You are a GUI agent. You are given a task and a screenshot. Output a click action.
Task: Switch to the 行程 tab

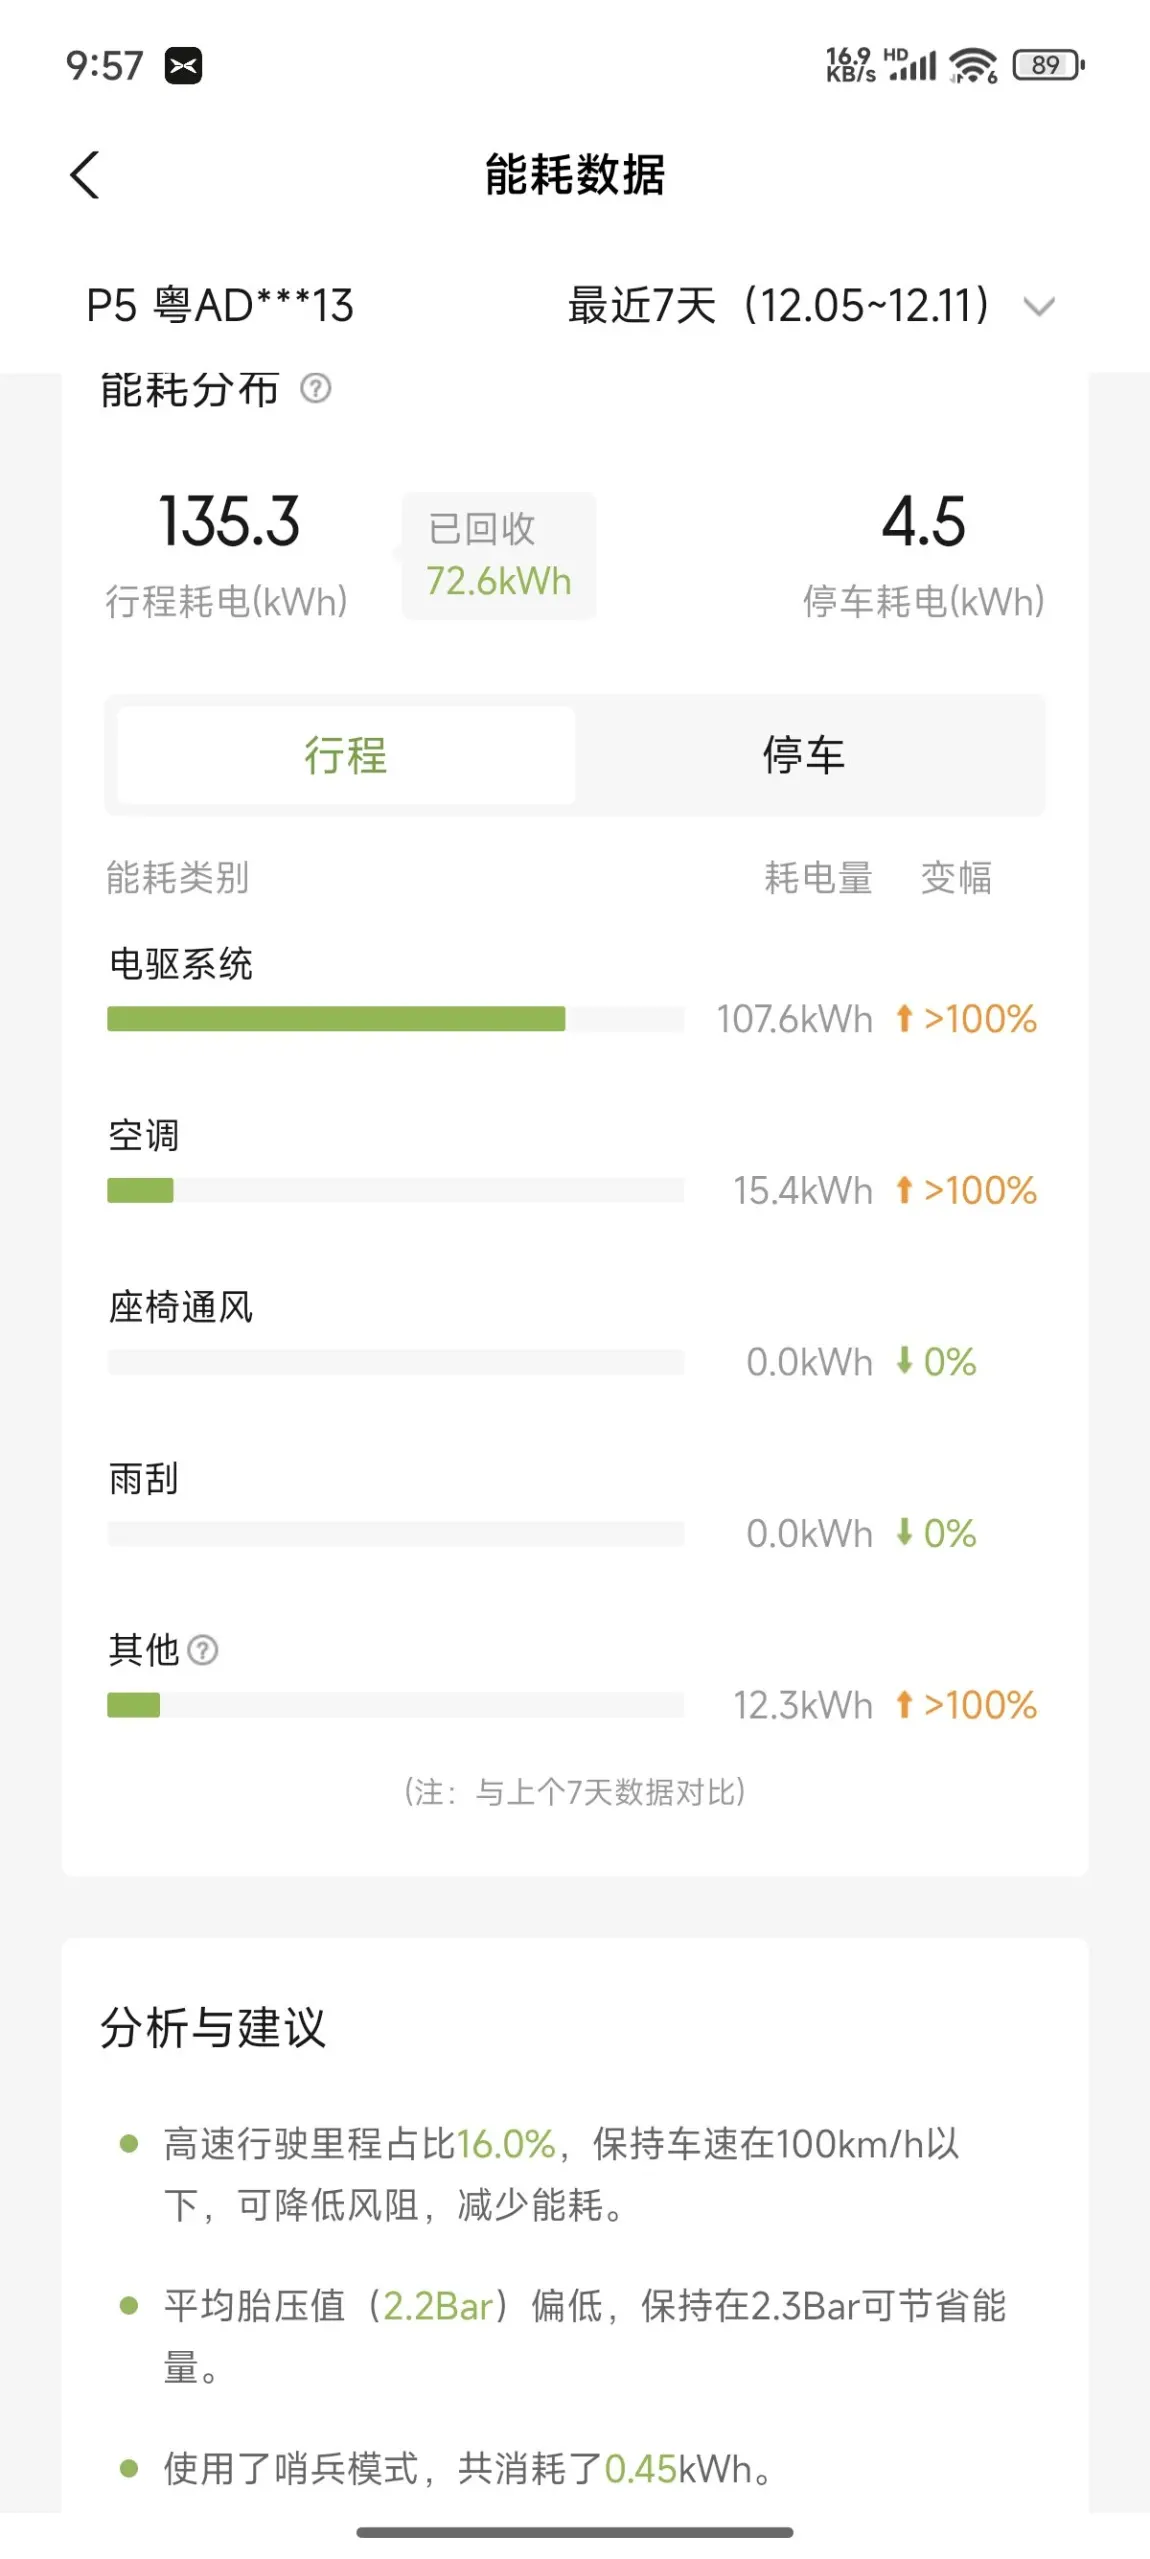pyautogui.click(x=346, y=755)
